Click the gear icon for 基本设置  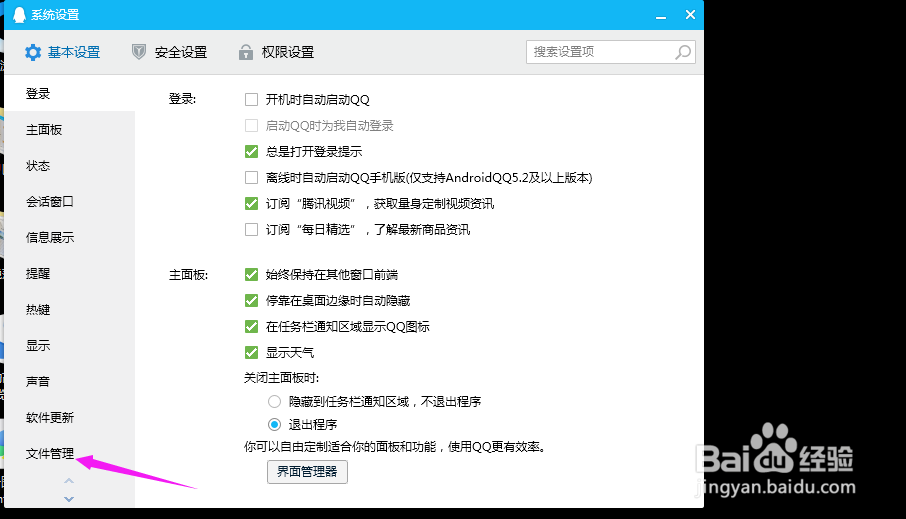(33, 53)
